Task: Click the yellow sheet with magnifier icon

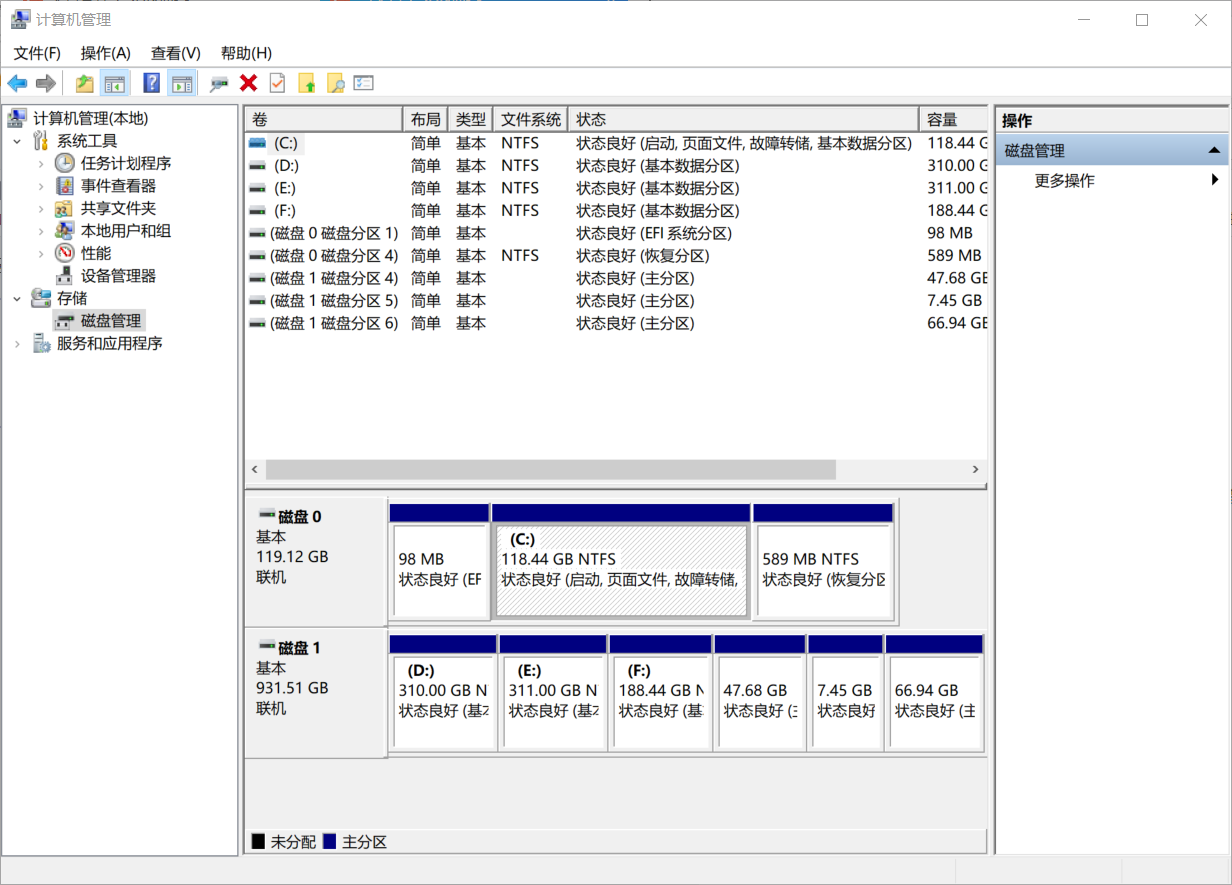Action: (336, 83)
